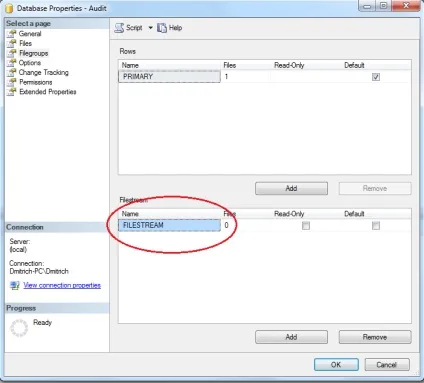Open the Files page
The height and width of the screenshot is (383, 424).
[x=25, y=43]
